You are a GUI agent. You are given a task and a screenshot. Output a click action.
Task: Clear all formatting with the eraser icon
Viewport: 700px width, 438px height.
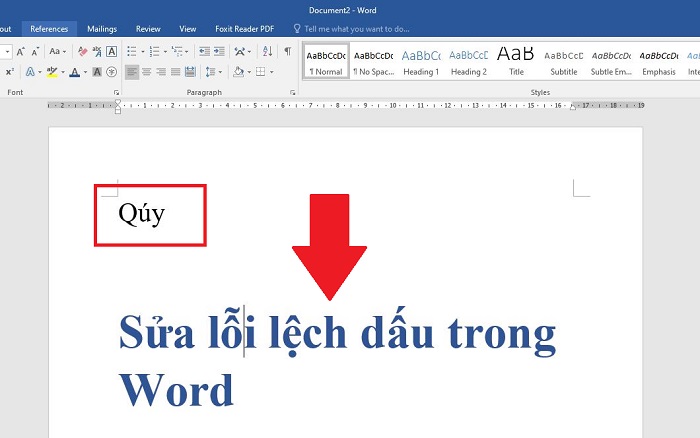coord(82,51)
